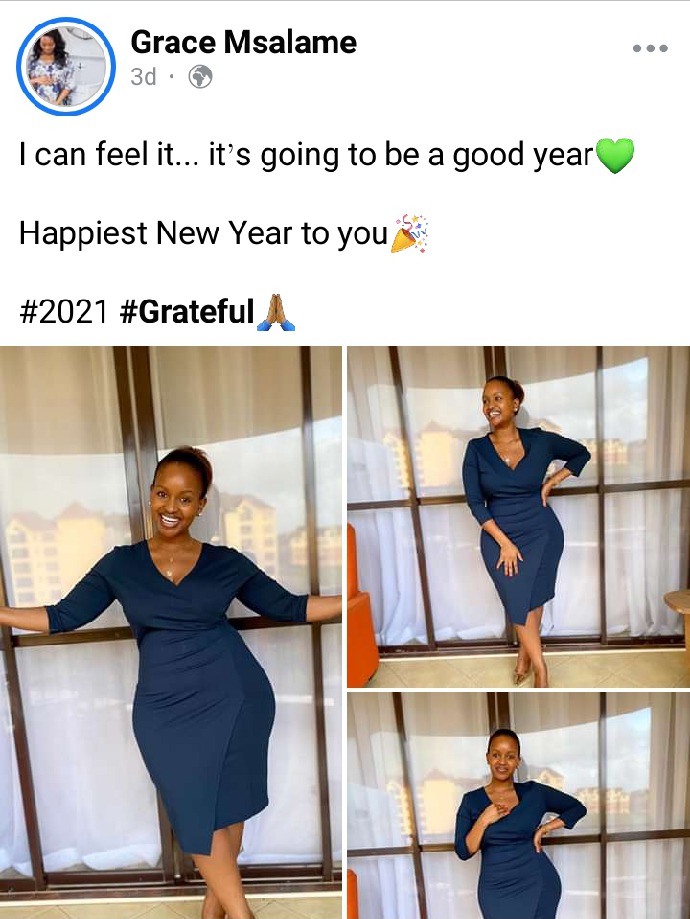This screenshot has height=919, width=690.
Task: Click the praying hands emoji
Action: coord(276,312)
